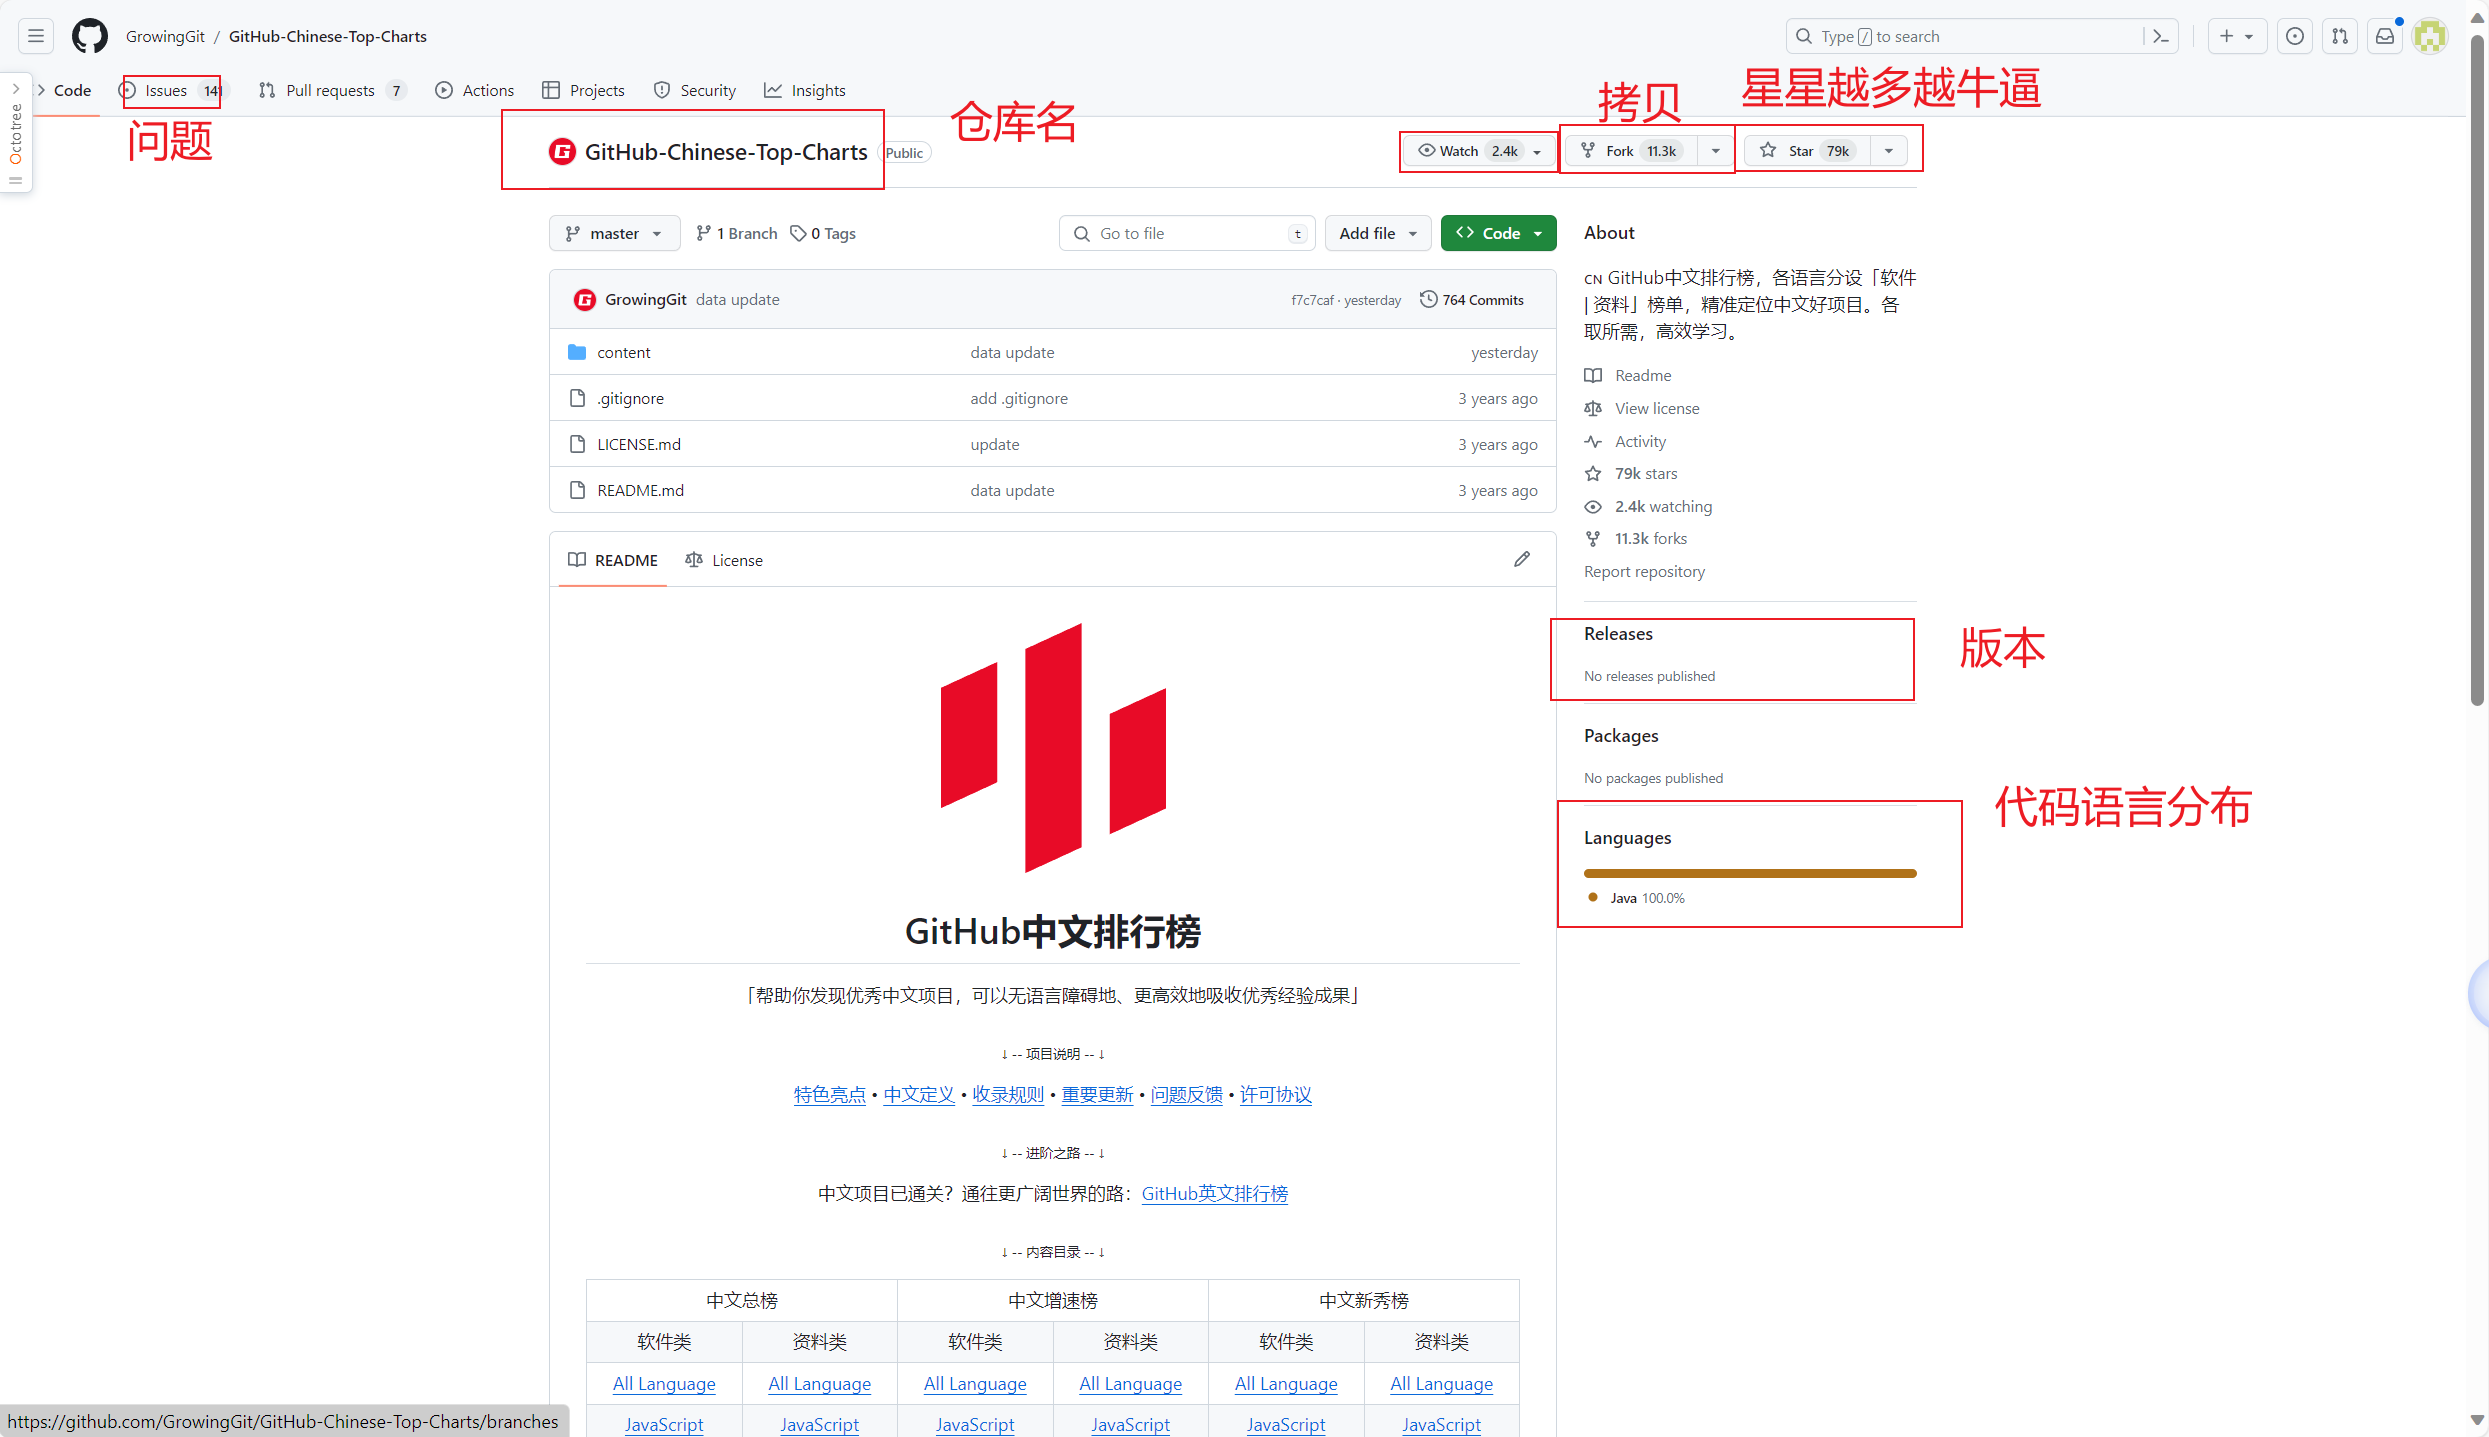Star the repository
Viewport: 2489px width, 1437px height.
(x=1807, y=151)
